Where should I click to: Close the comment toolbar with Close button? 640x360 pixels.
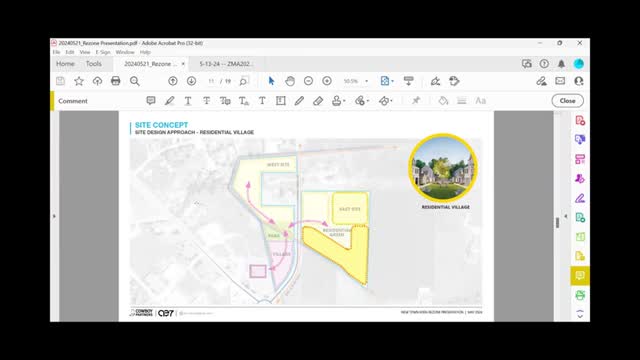coord(567,100)
